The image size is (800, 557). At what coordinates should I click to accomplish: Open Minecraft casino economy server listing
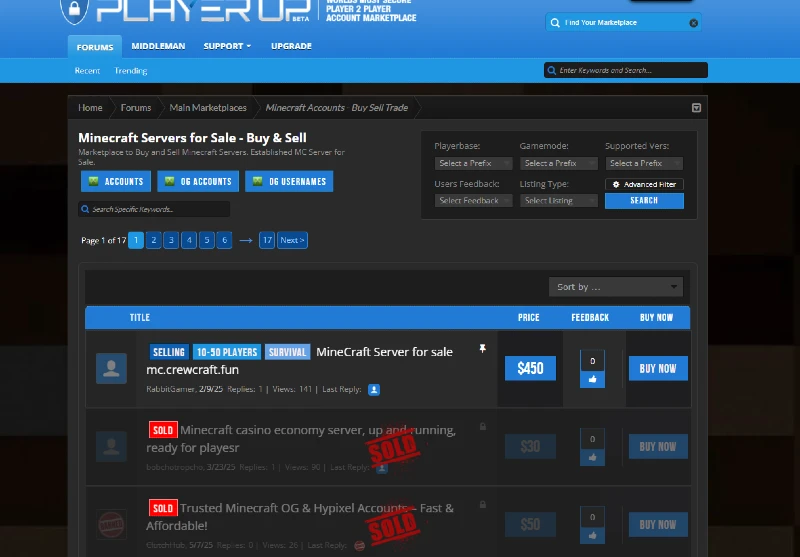301,439
